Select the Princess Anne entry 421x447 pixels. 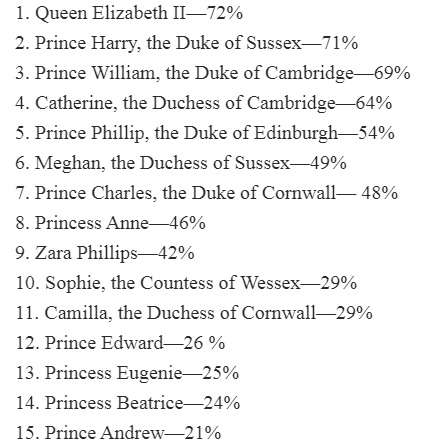pyautogui.click(x=110, y=224)
